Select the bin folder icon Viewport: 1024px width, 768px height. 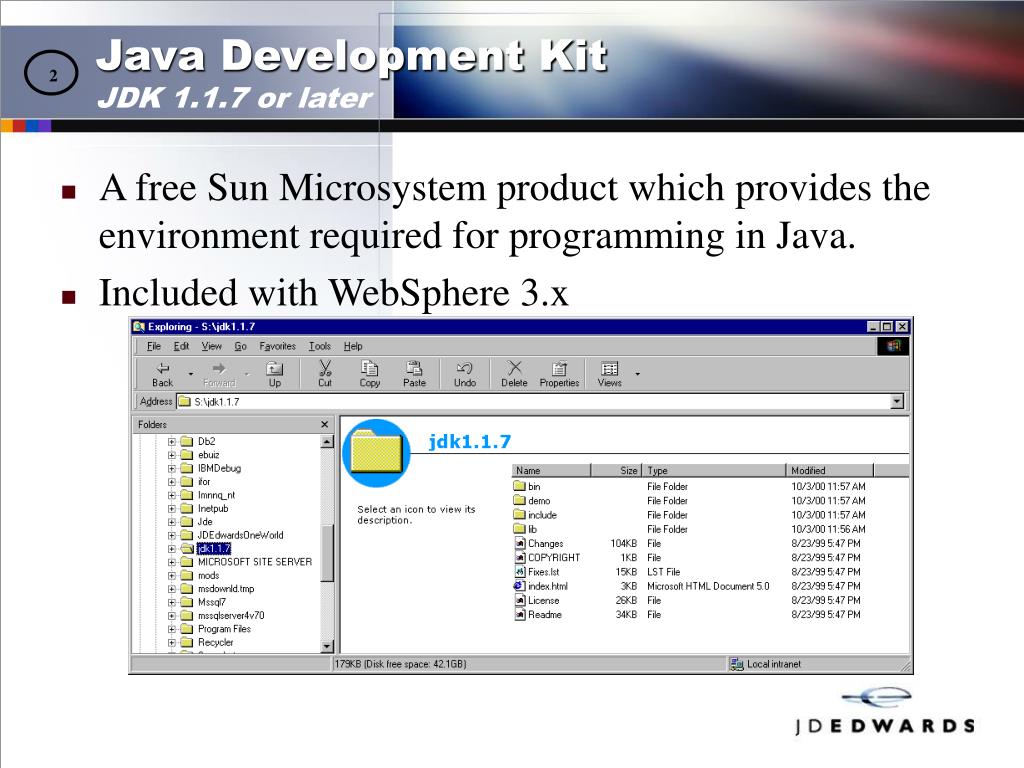click(520, 486)
